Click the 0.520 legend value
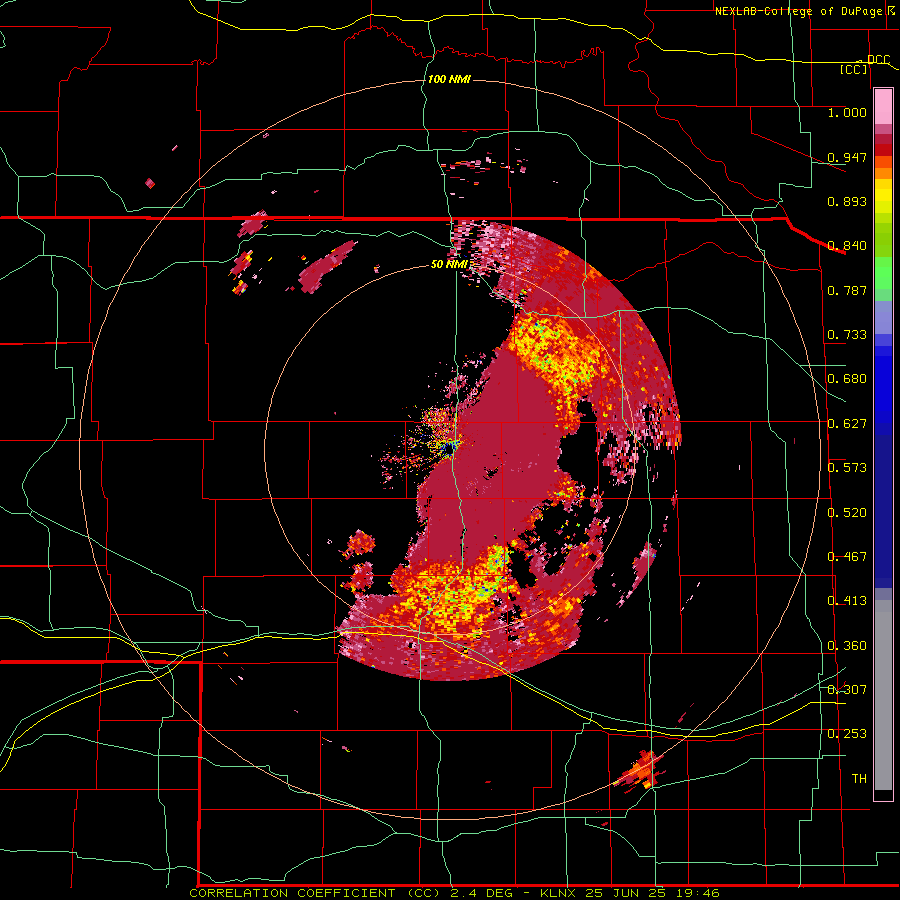The height and width of the screenshot is (900, 900). point(847,513)
